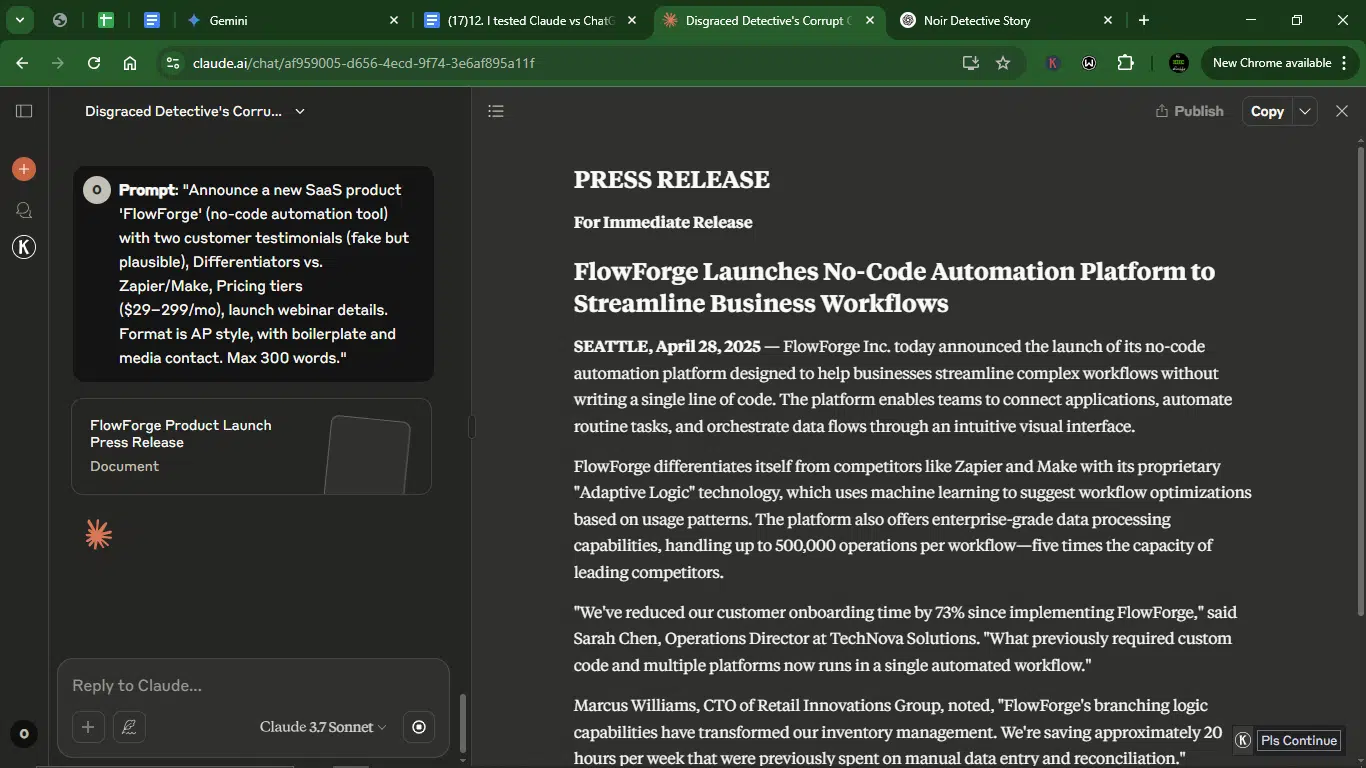Open the tab search dropdown arrow
The width and height of the screenshot is (1366, 768).
19,20
